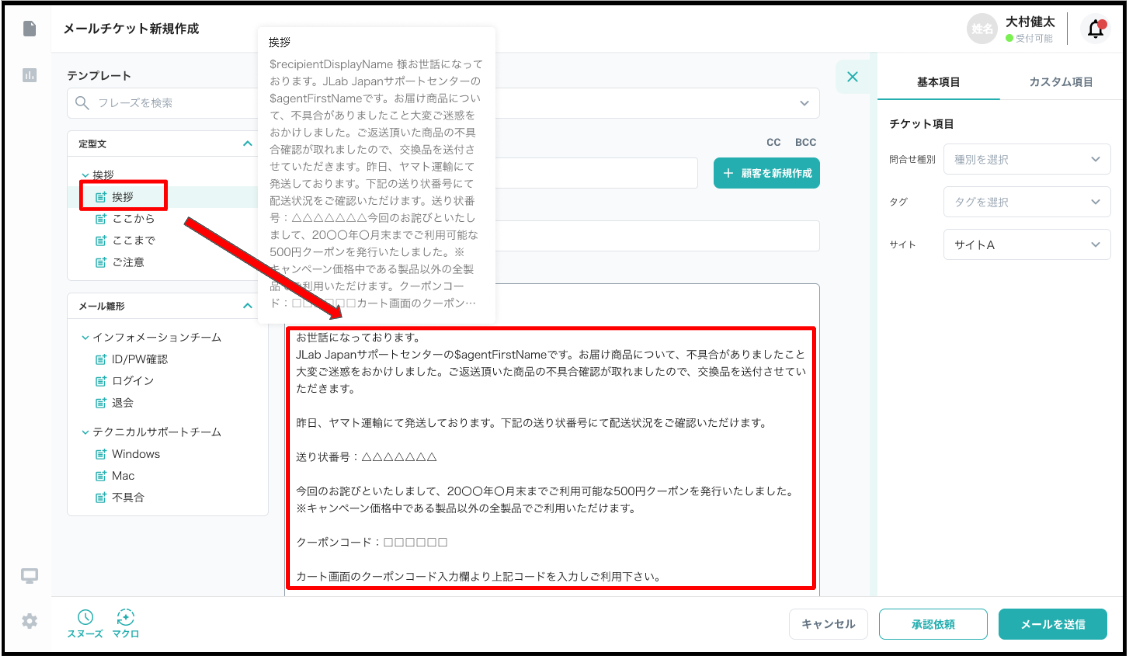The image size is (1129, 658).
Task: Select the 基本項目 tab
Action: 938,82
